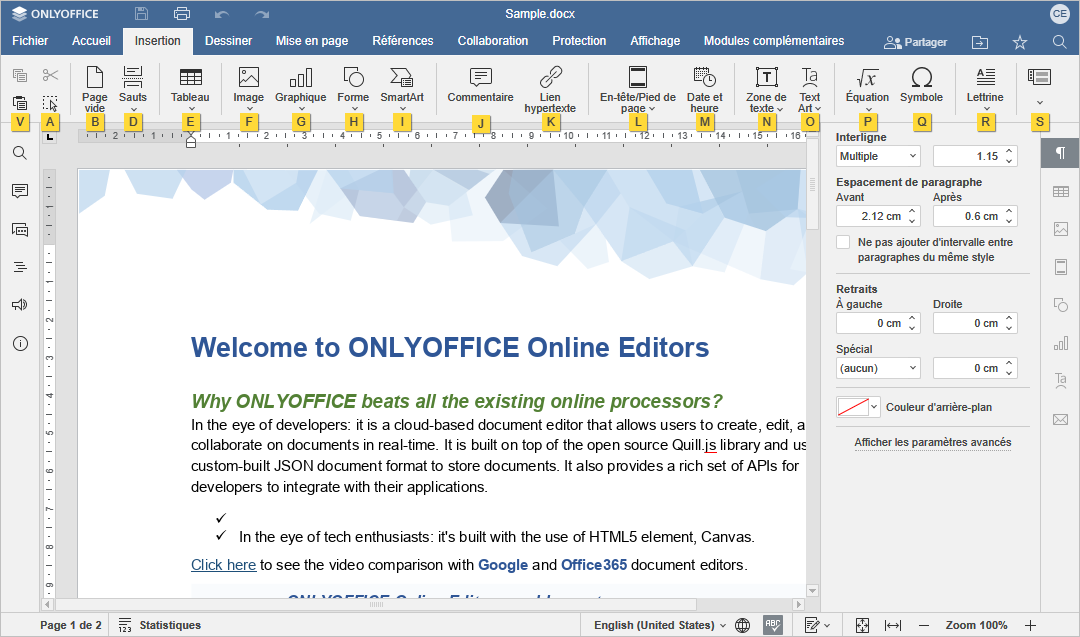1080x637 pixels.
Task: Click the Partager button
Action: (916, 42)
